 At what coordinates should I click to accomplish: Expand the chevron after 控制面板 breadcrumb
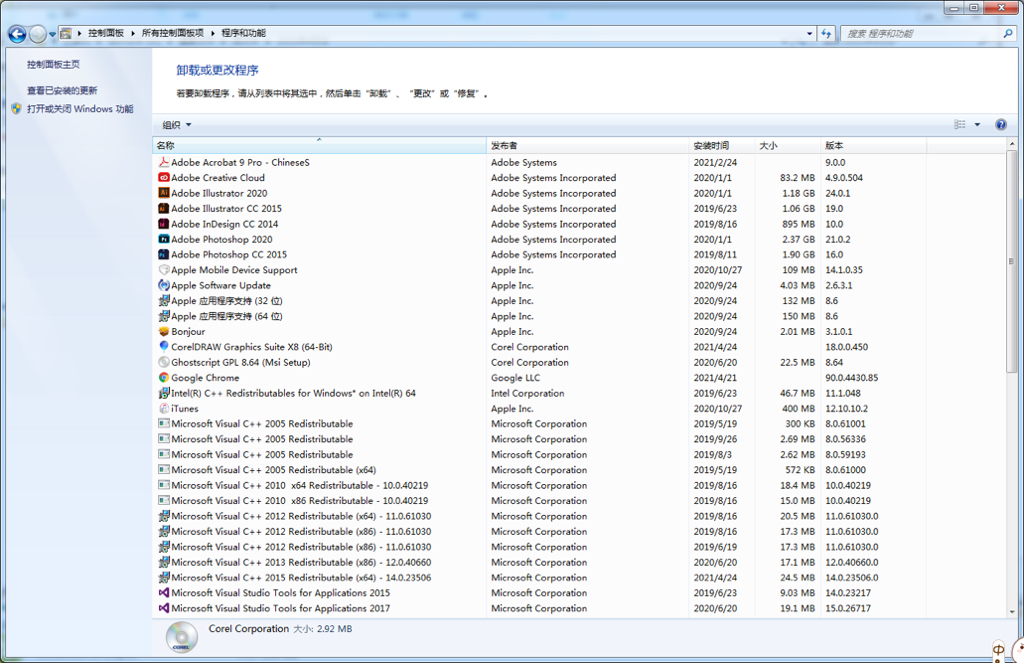[133, 33]
